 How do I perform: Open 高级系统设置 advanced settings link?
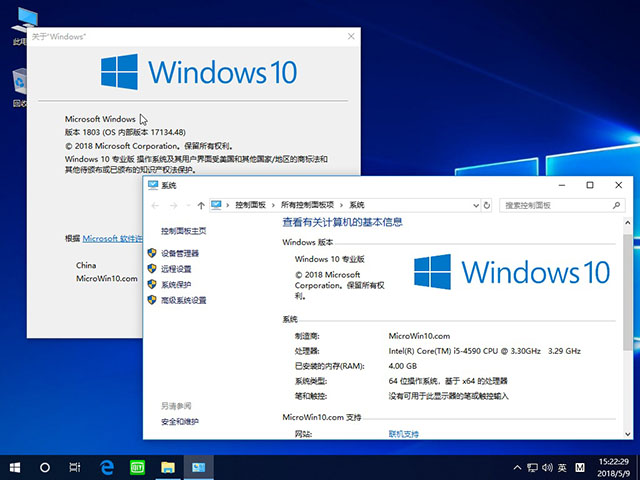[184, 300]
